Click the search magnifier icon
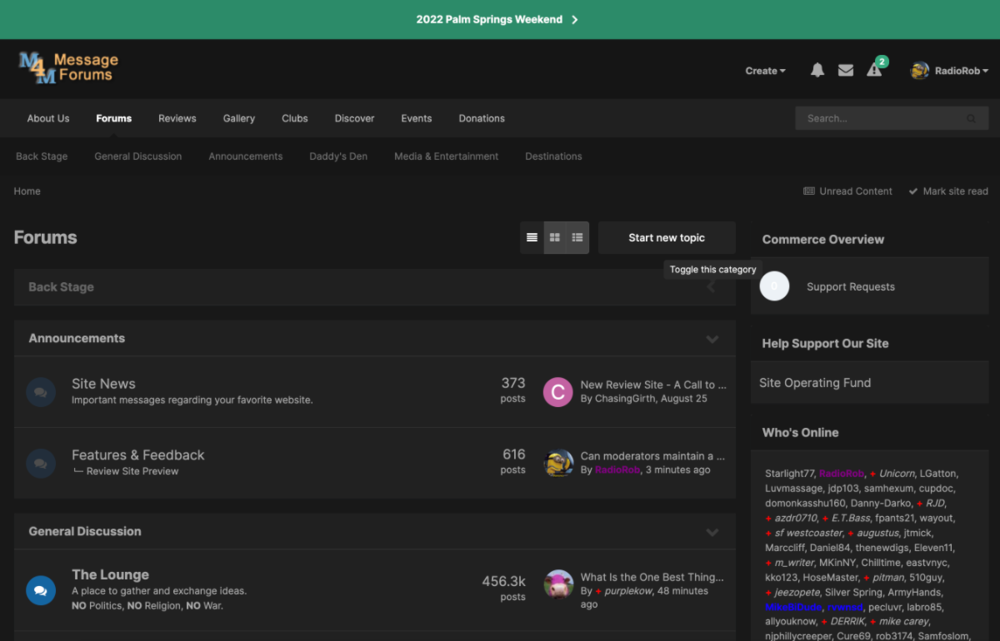Viewport: 1000px width, 641px height. (970, 118)
